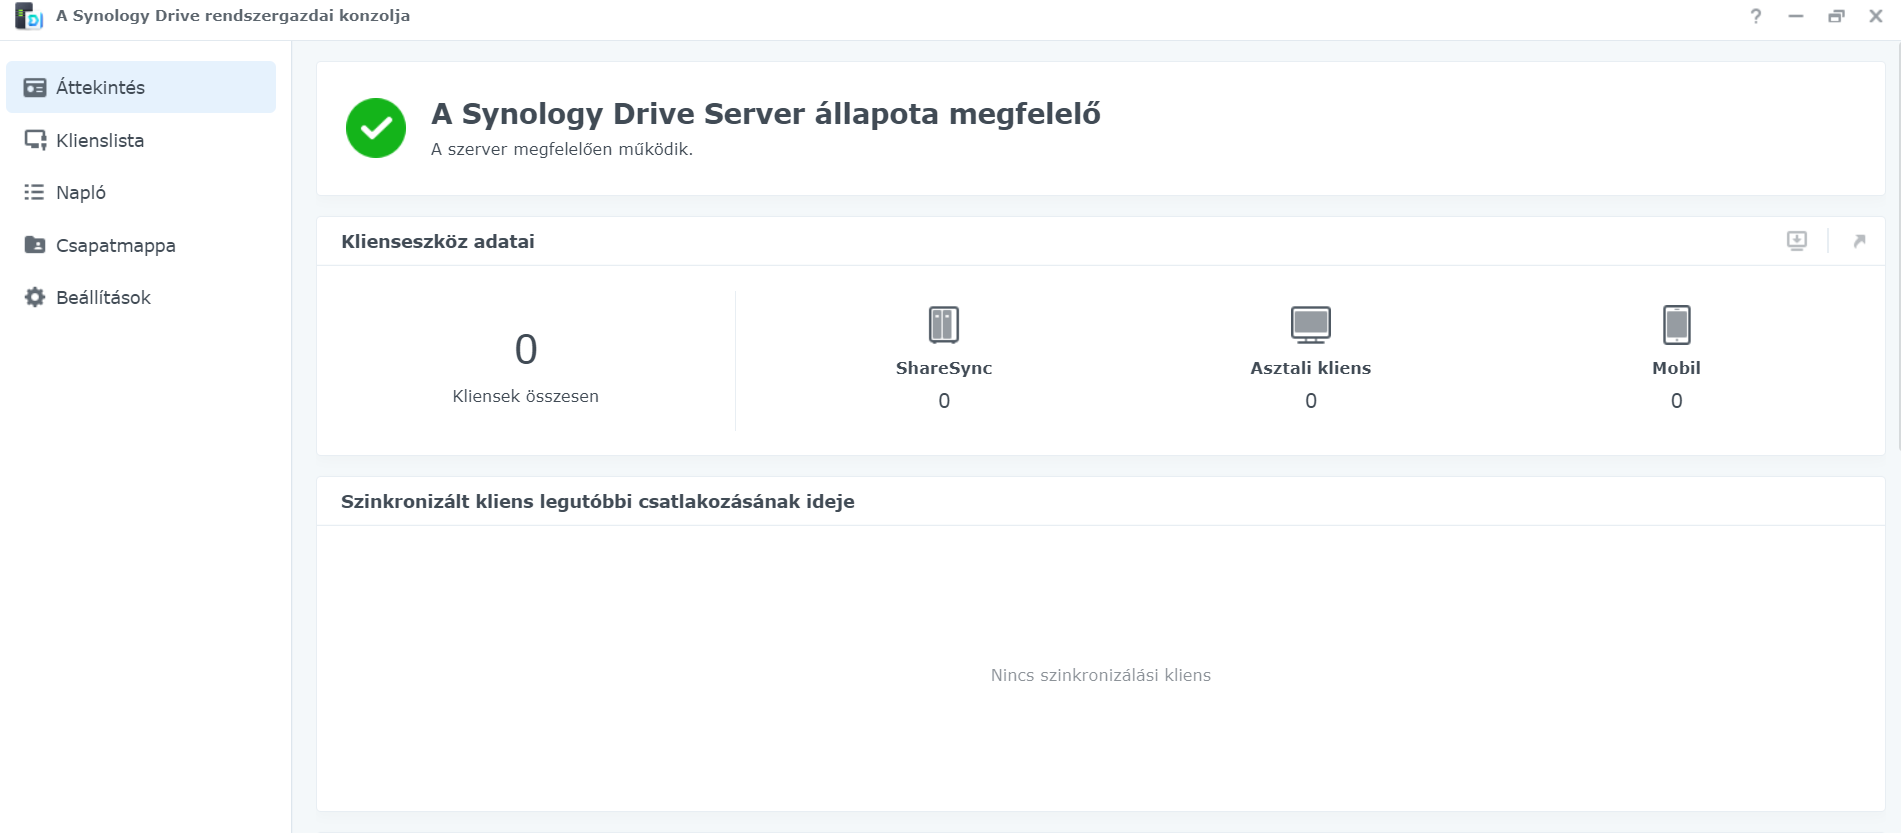This screenshot has width=1901, height=833.
Task: Click the 'Mobil' label
Action: tap(1677, 368)
